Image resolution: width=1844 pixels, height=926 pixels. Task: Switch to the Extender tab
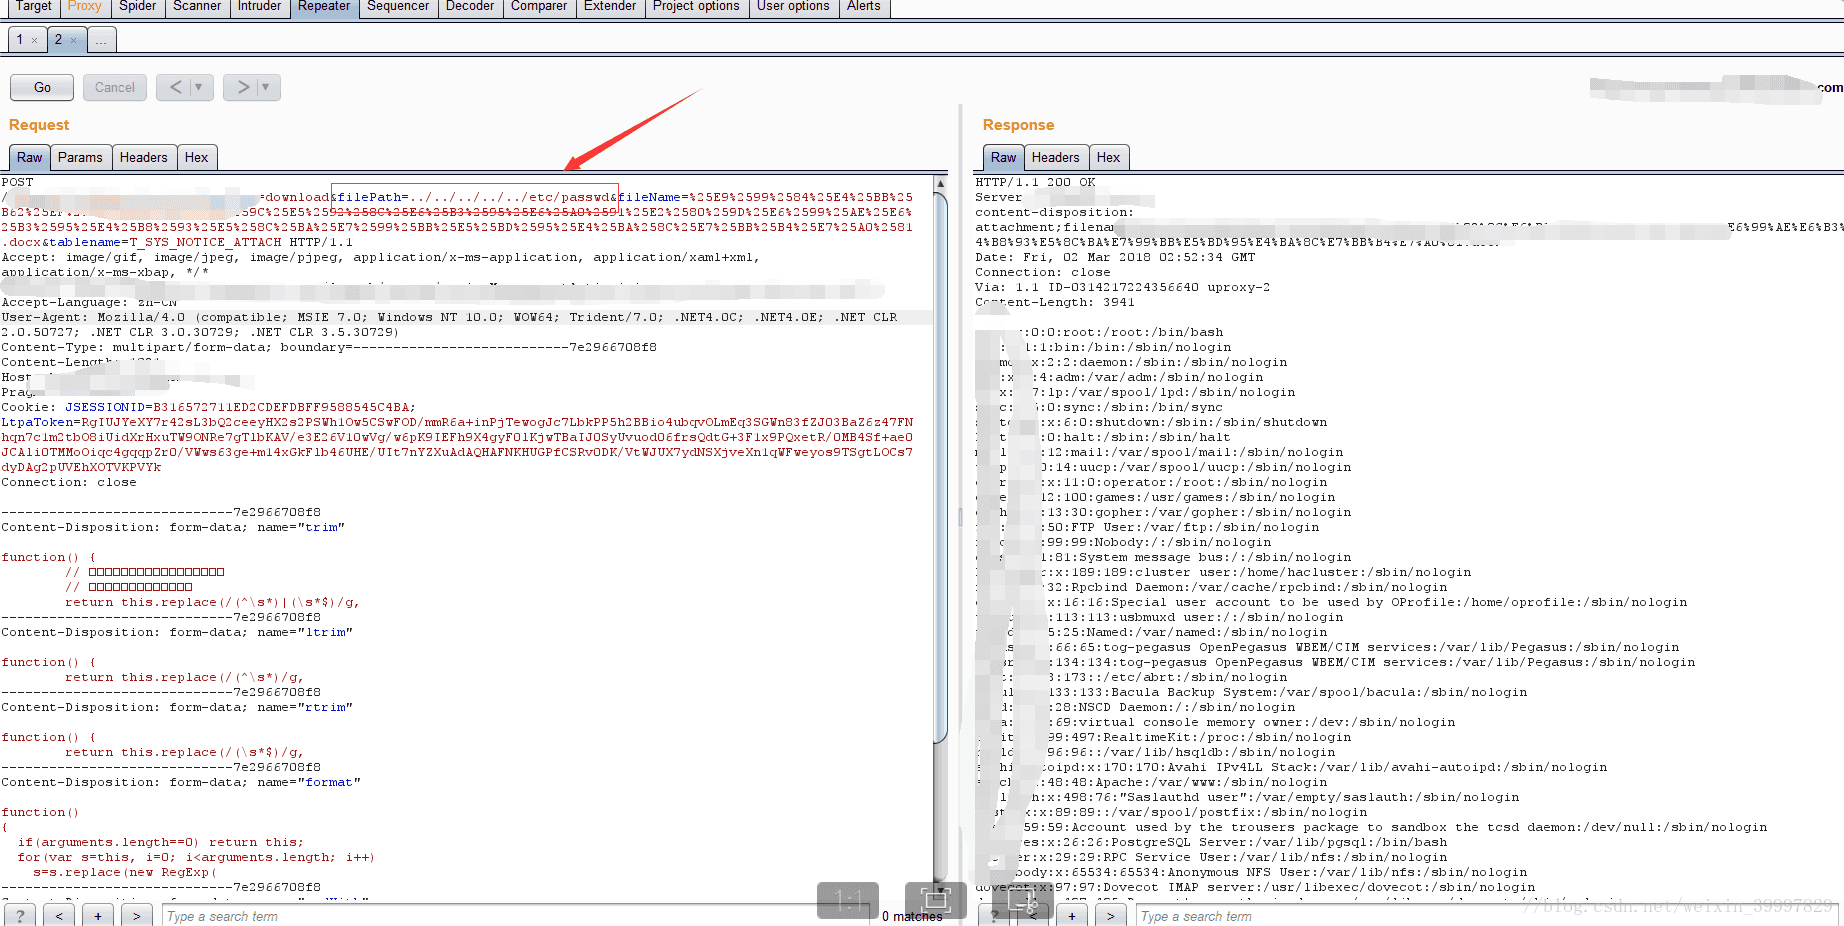[610, 7]
